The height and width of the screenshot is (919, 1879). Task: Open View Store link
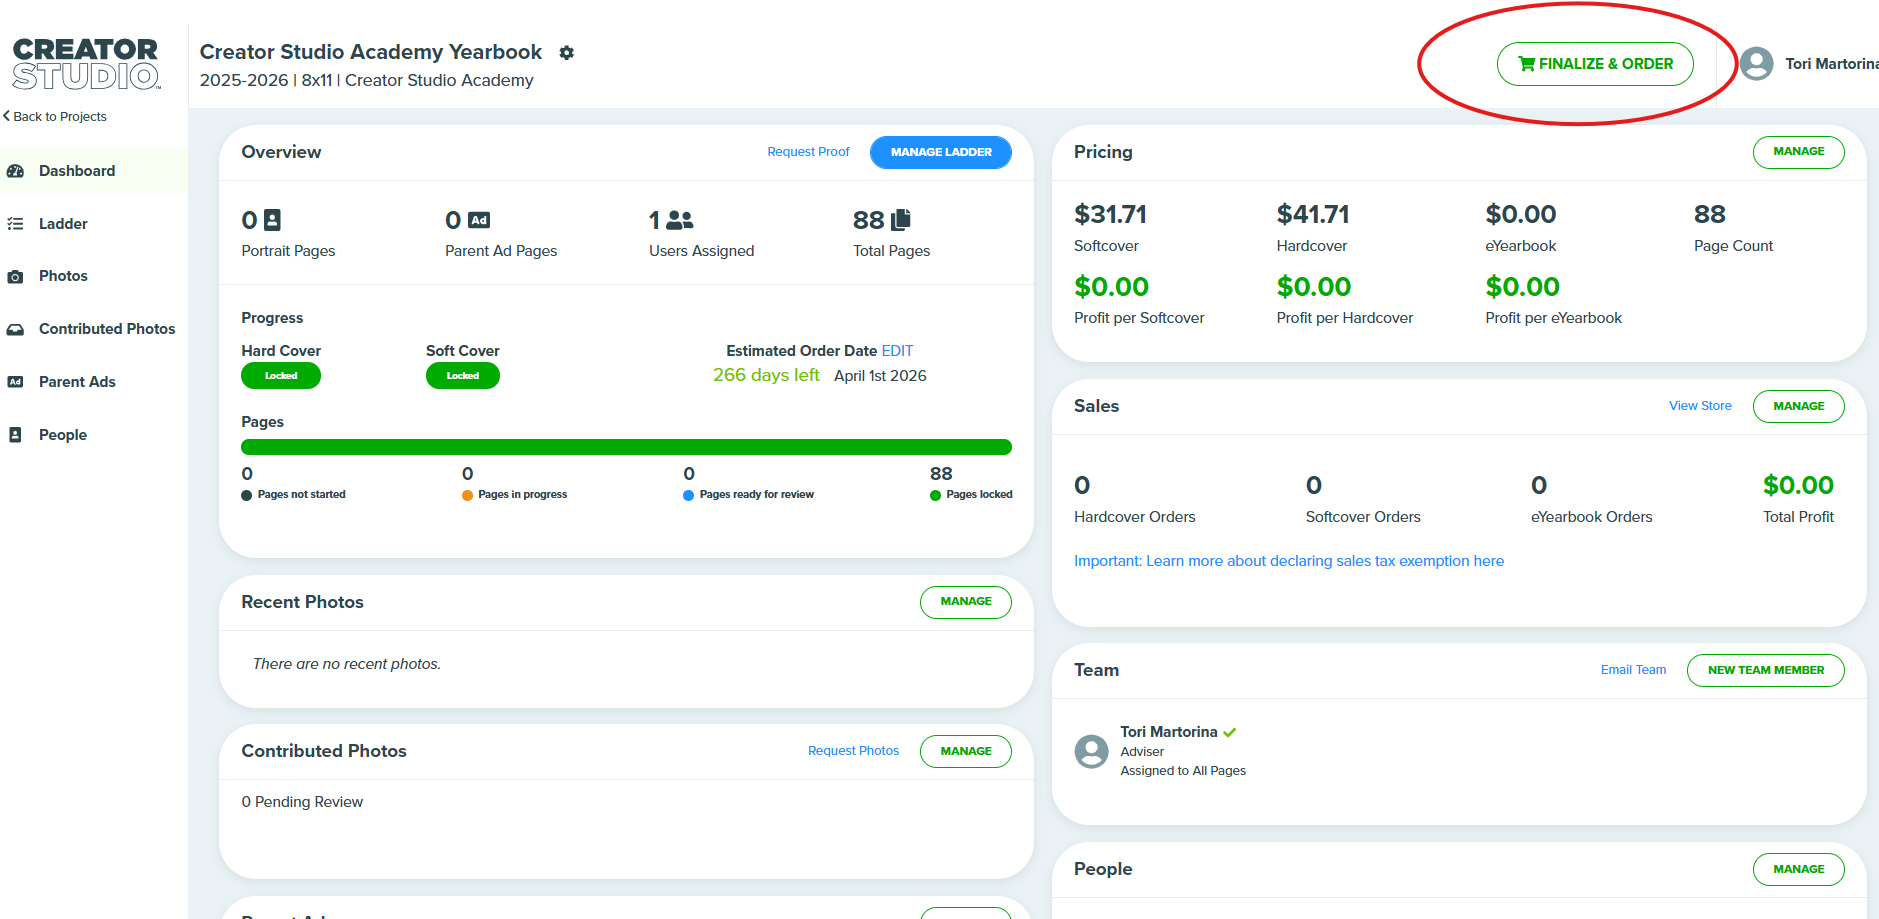[x=1700, y=406]
